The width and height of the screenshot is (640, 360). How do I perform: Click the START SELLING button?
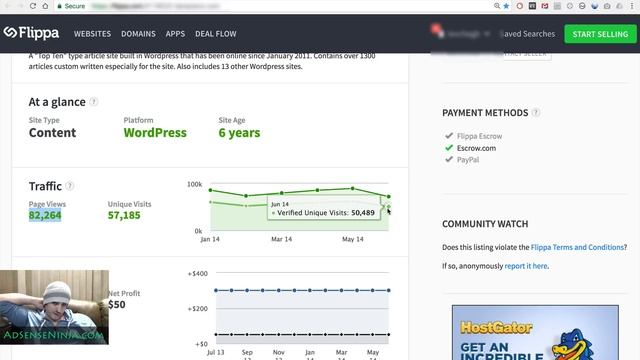pyautogui.click(x=600, y=34)
